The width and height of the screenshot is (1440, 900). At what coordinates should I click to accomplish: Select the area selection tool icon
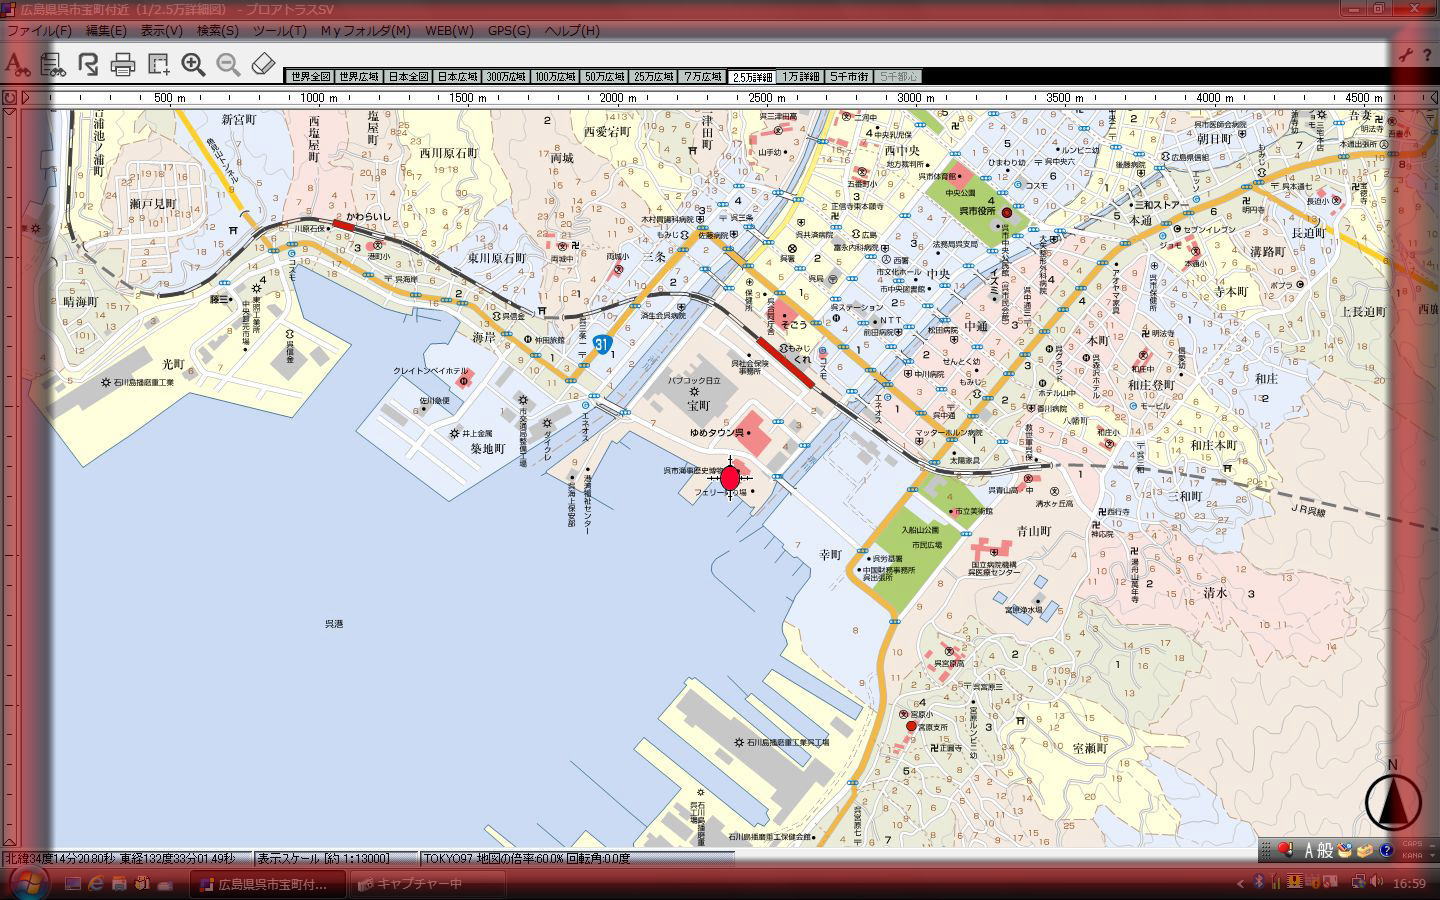[158, 65]
